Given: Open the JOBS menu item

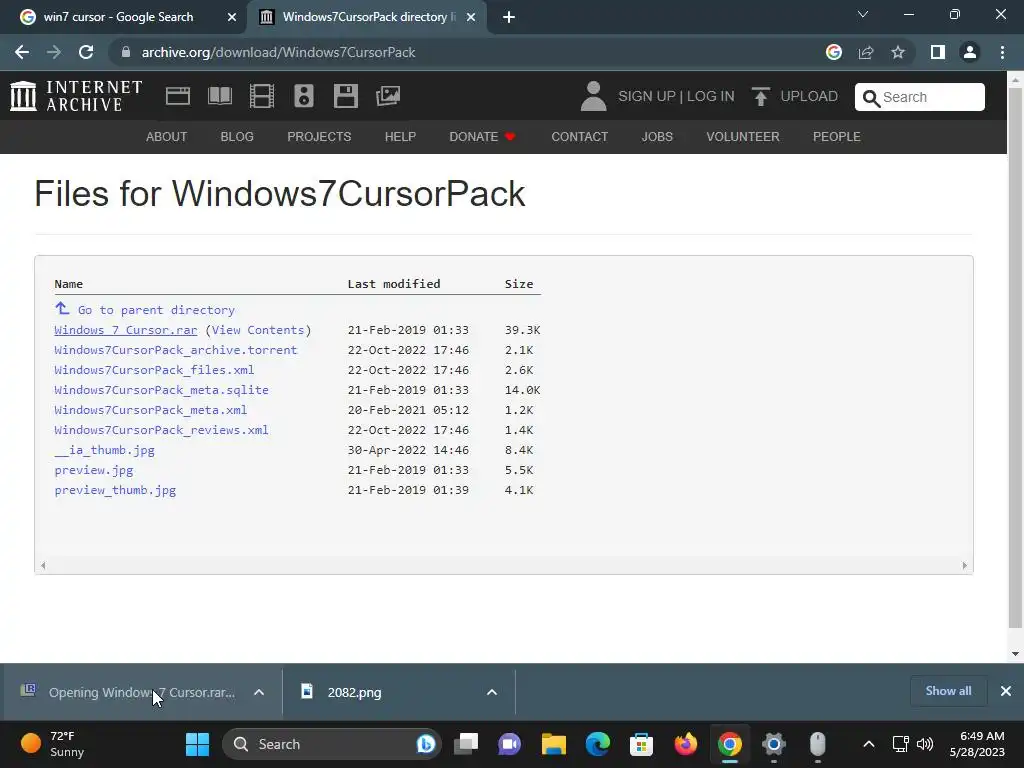Looking at the screenshot, I should [657, 136].
